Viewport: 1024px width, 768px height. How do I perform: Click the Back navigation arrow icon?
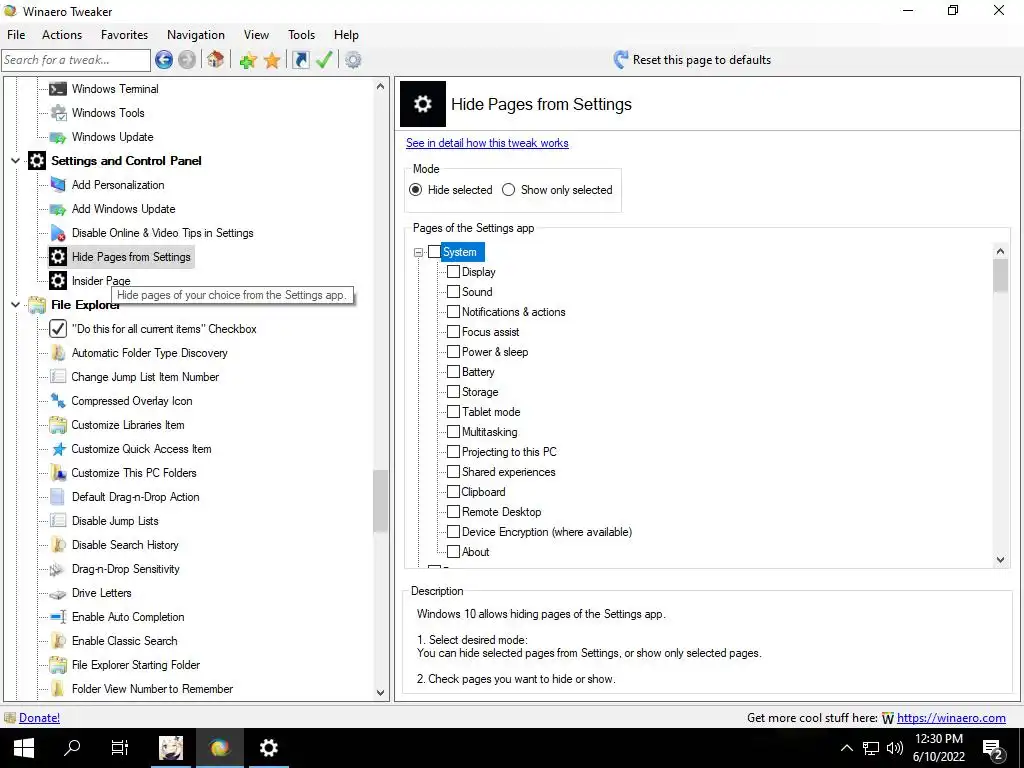click(164, 60)
